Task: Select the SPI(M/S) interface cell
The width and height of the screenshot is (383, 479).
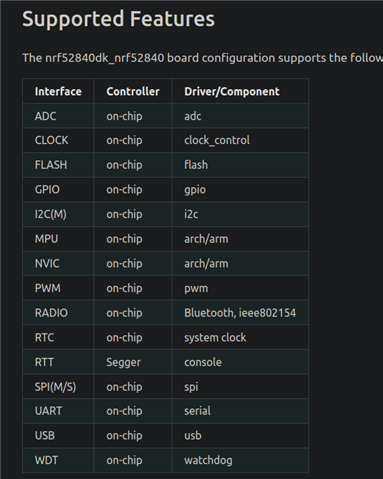Action: [x=58, y=387]
